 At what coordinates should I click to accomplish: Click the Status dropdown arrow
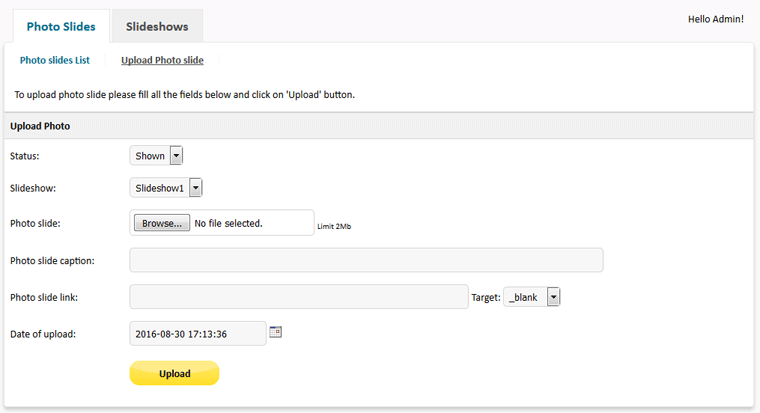coord(176,156)
